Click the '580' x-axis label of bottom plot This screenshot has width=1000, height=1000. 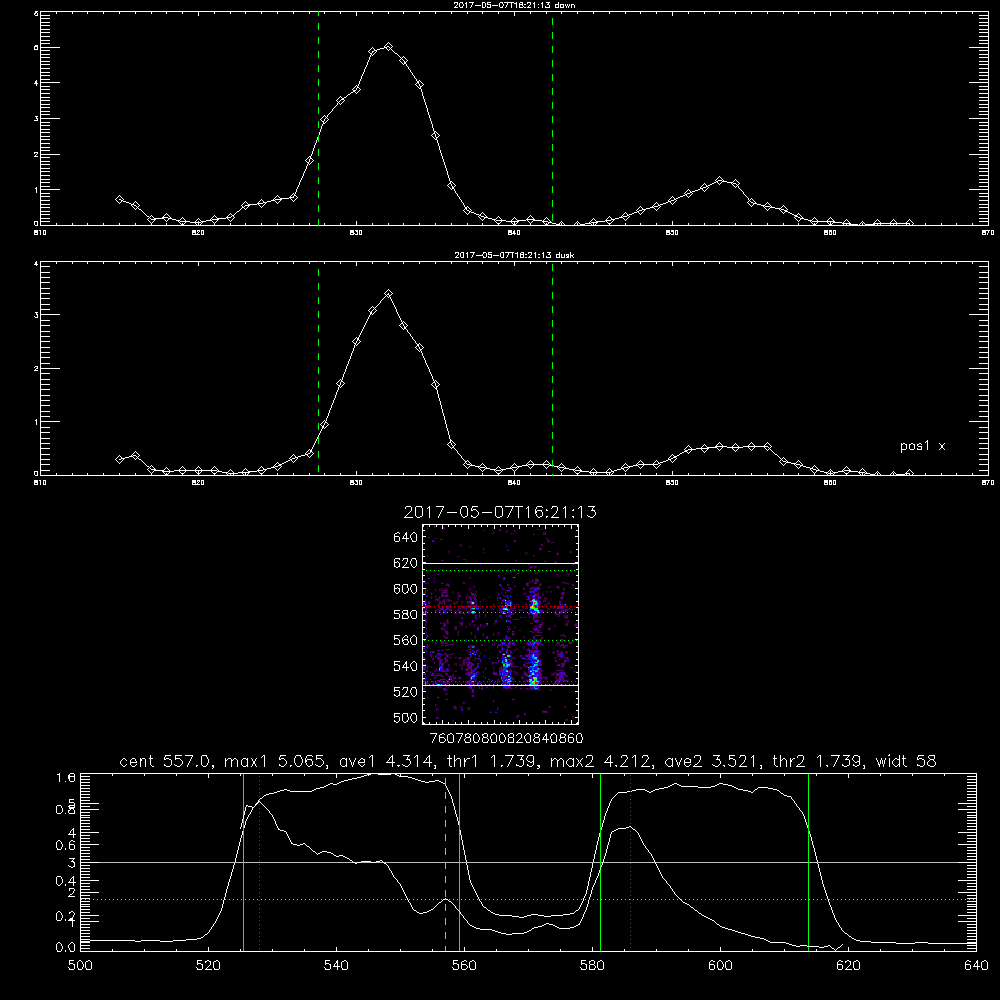(592, 966)
